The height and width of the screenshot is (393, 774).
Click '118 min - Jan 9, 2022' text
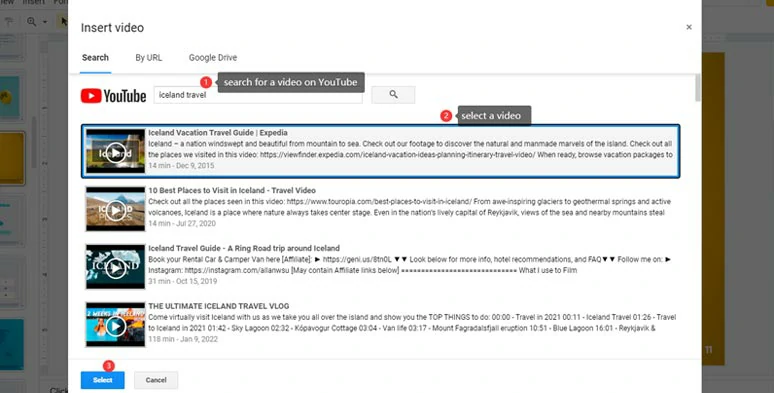pos(182,339)
